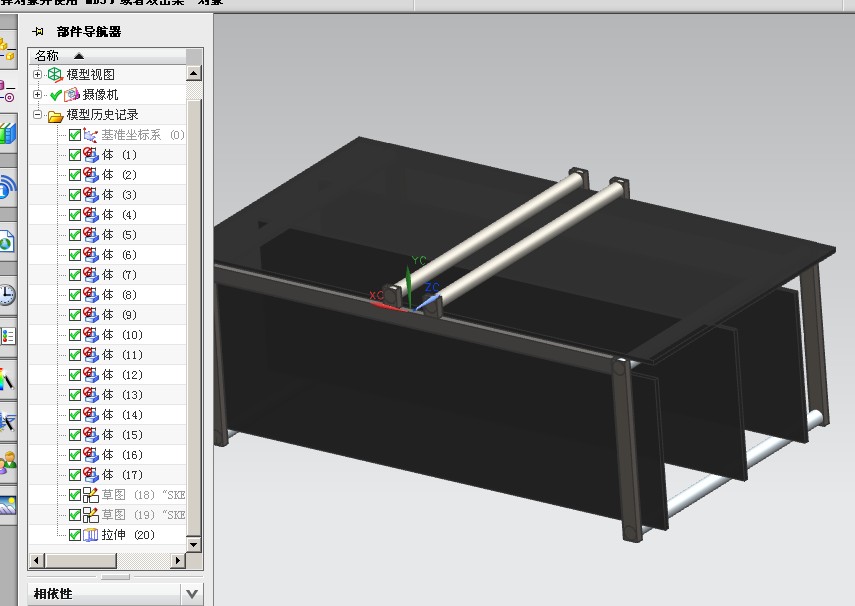Click the ZC axis label in viewport

point(432,287)
